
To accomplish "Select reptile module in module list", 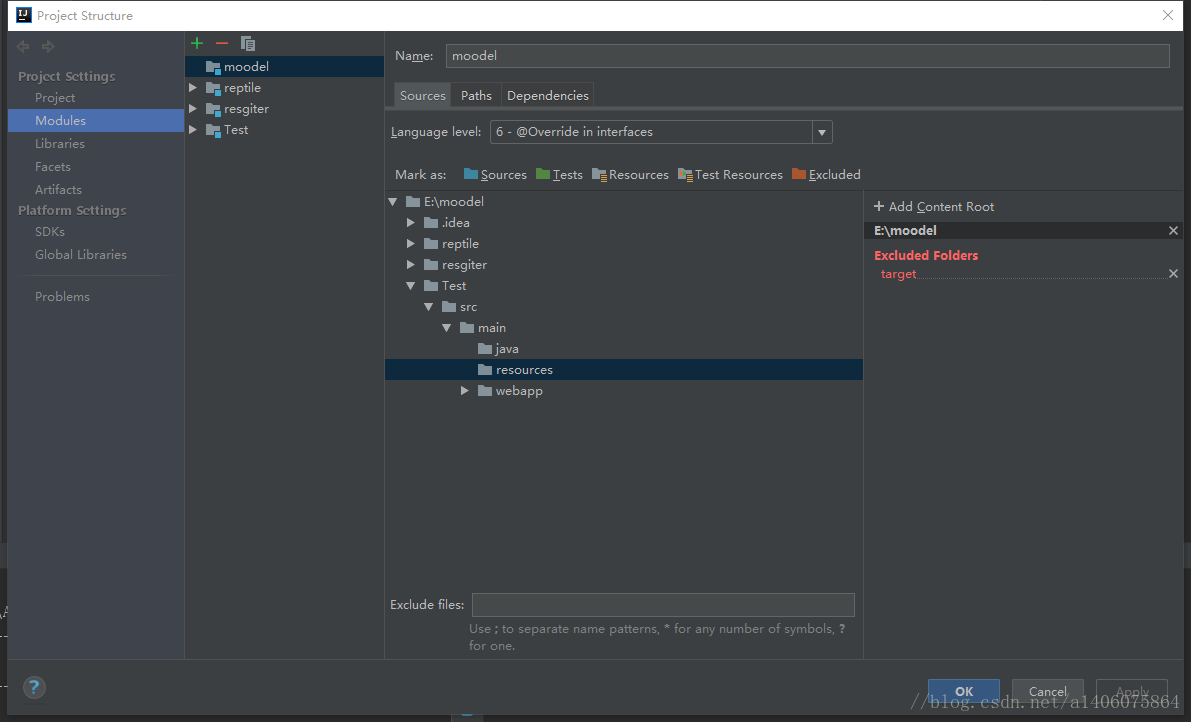I will click(242, 88).
